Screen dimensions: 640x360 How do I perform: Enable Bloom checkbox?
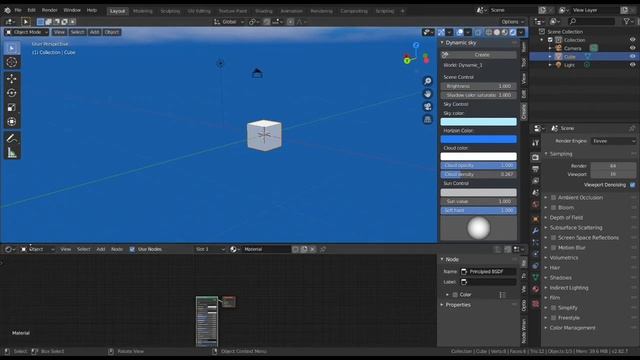pyautogui.click(x=553, y=208)
